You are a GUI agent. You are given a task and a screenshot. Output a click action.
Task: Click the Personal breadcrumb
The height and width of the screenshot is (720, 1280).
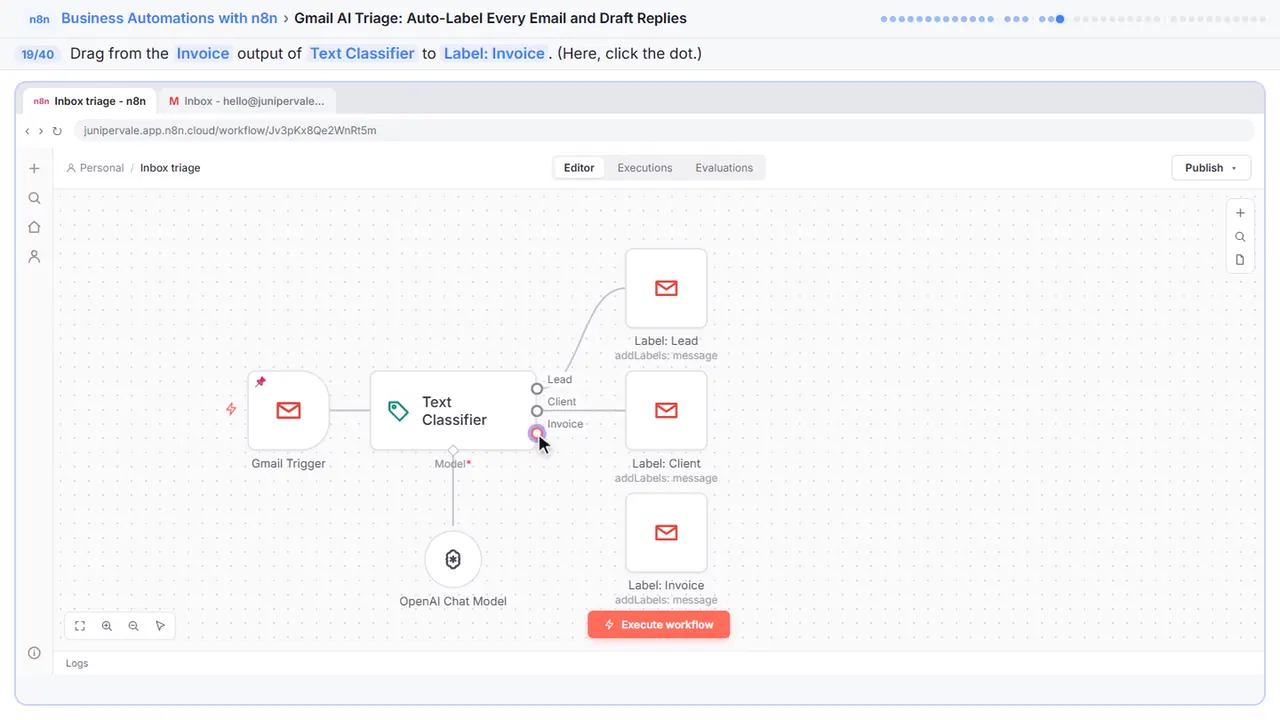95,168
